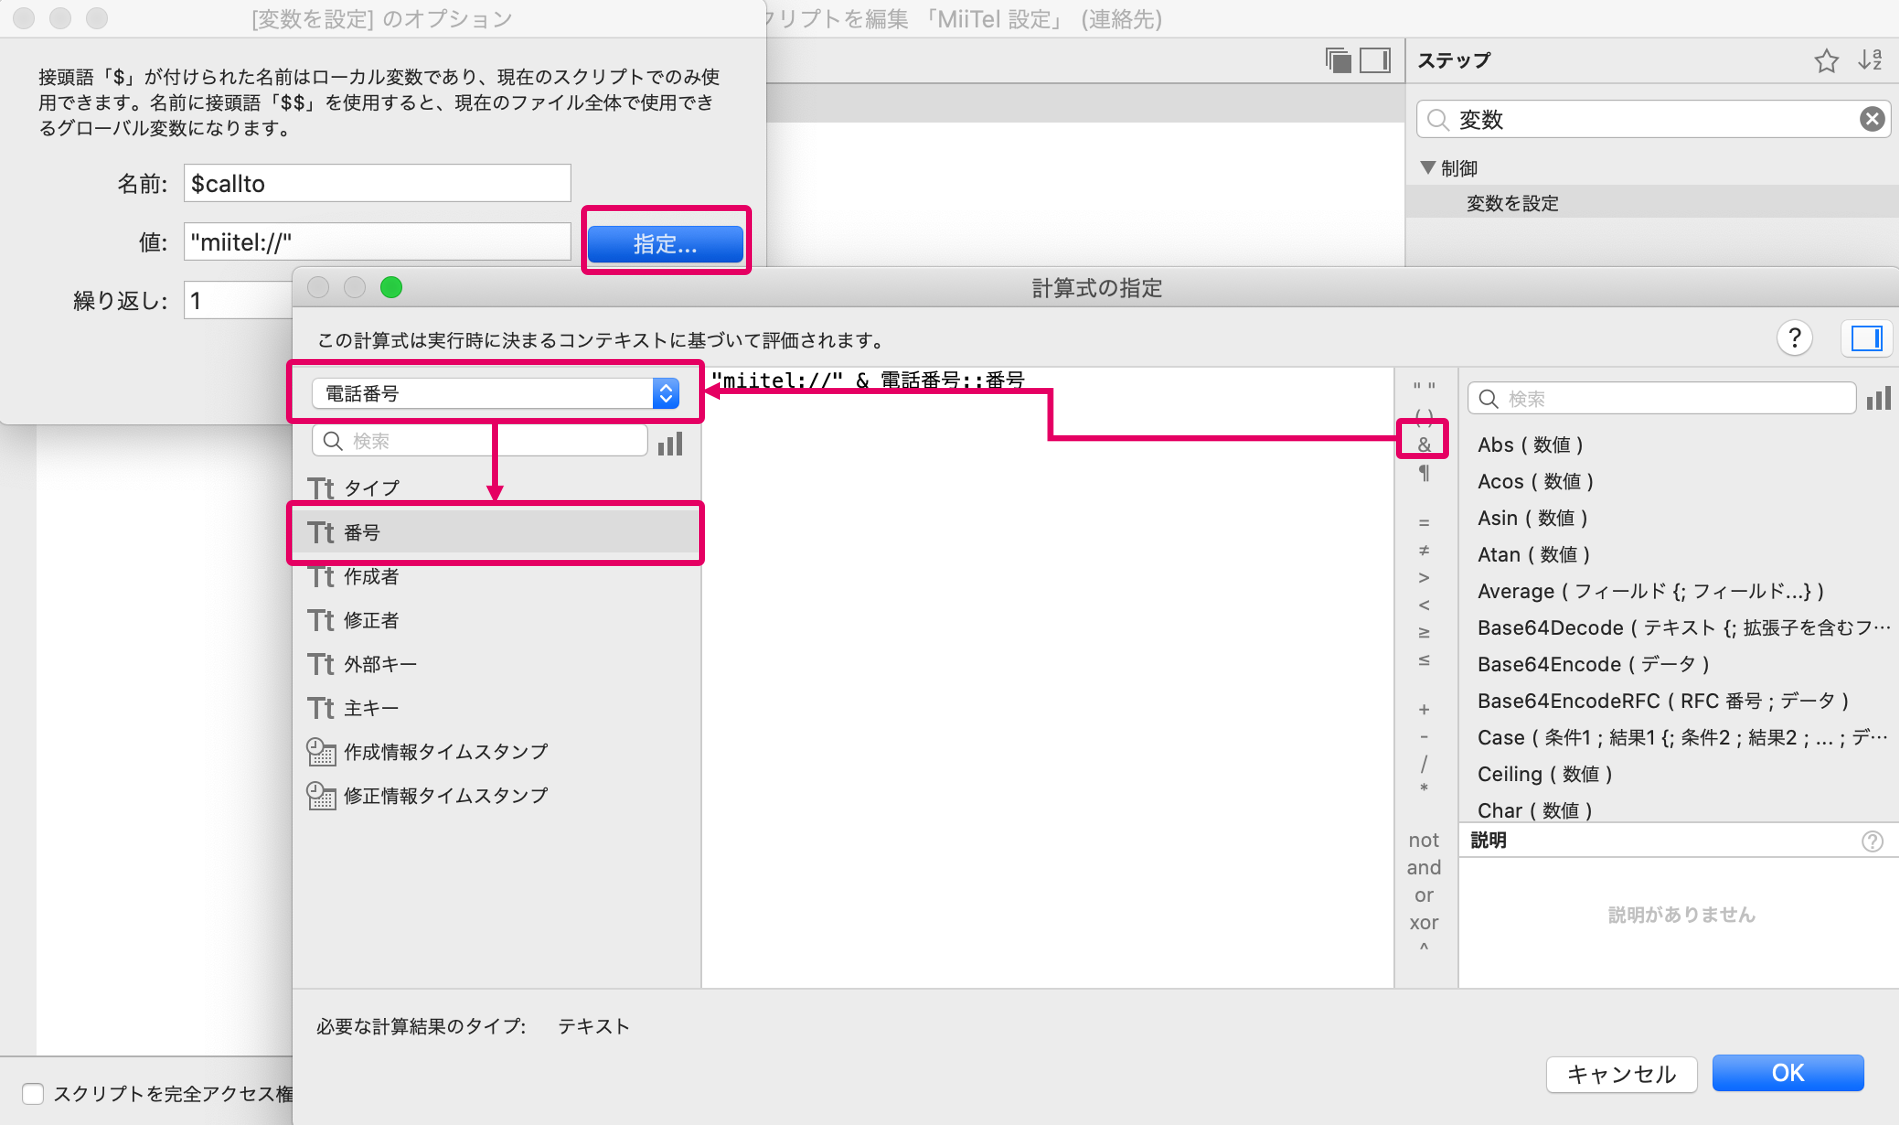Select the 番号 field
The image size is (1899, 1125).
[x=496, y=532]
